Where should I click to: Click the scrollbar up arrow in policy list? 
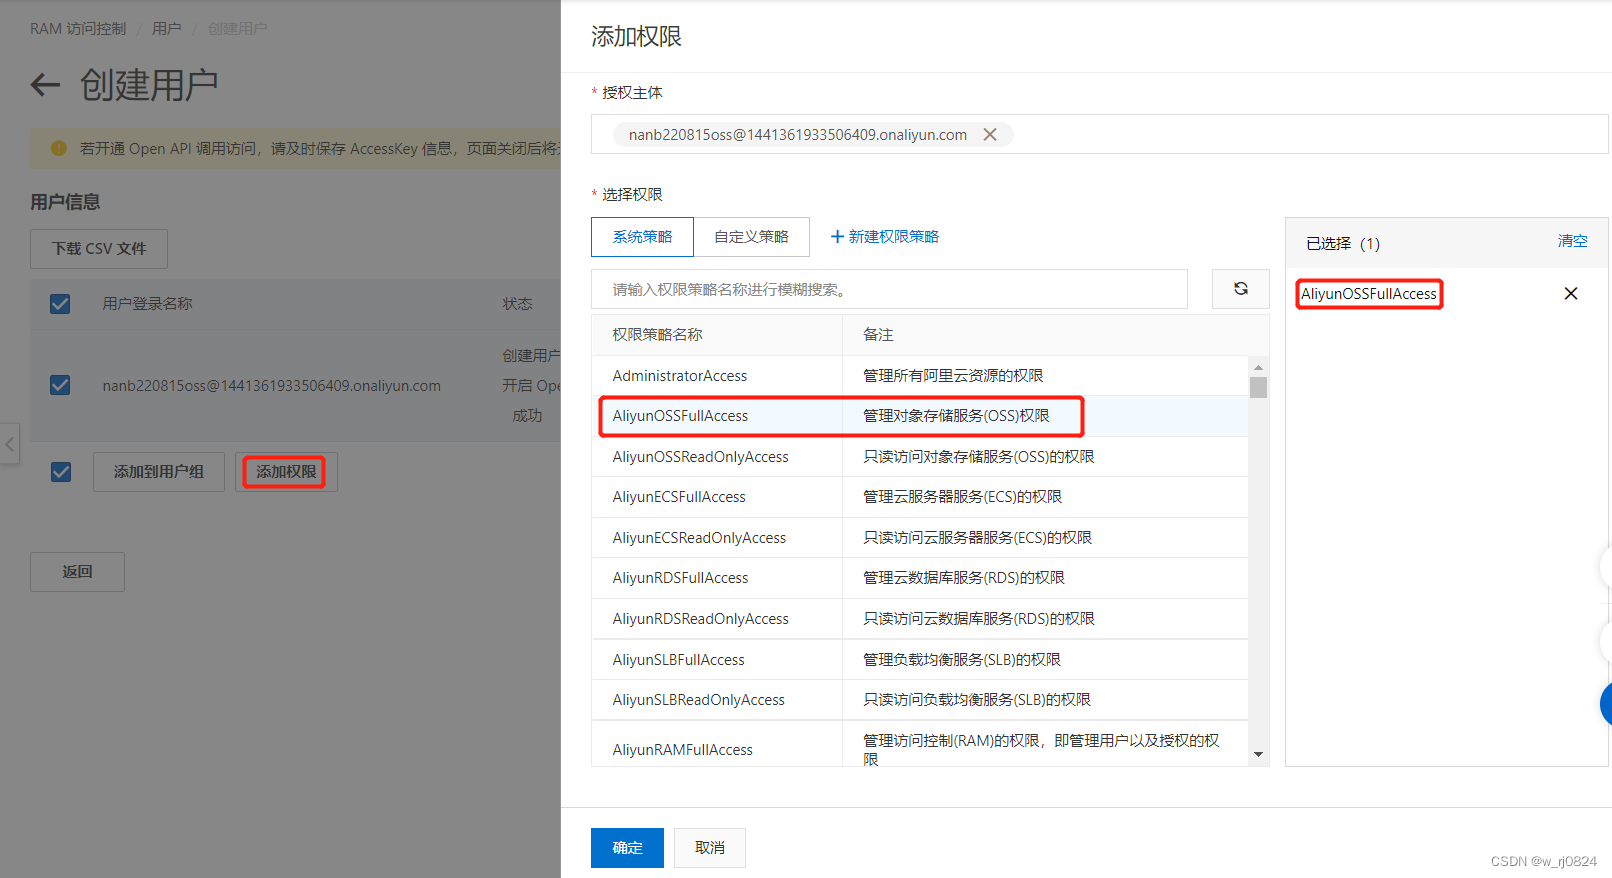click(1258, 367)
